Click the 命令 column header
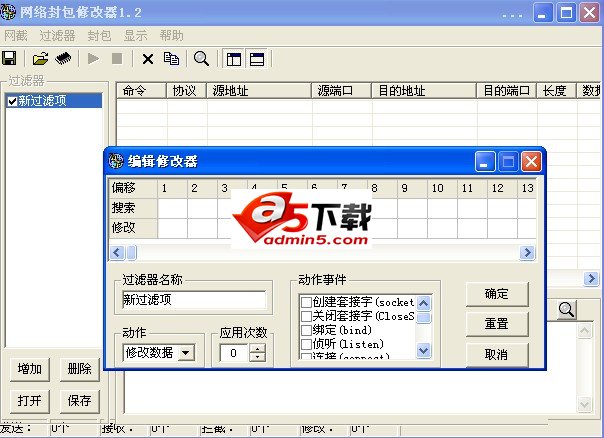This screenshot has width=604, height=438. pyautogui.click(x=141, y=91)
